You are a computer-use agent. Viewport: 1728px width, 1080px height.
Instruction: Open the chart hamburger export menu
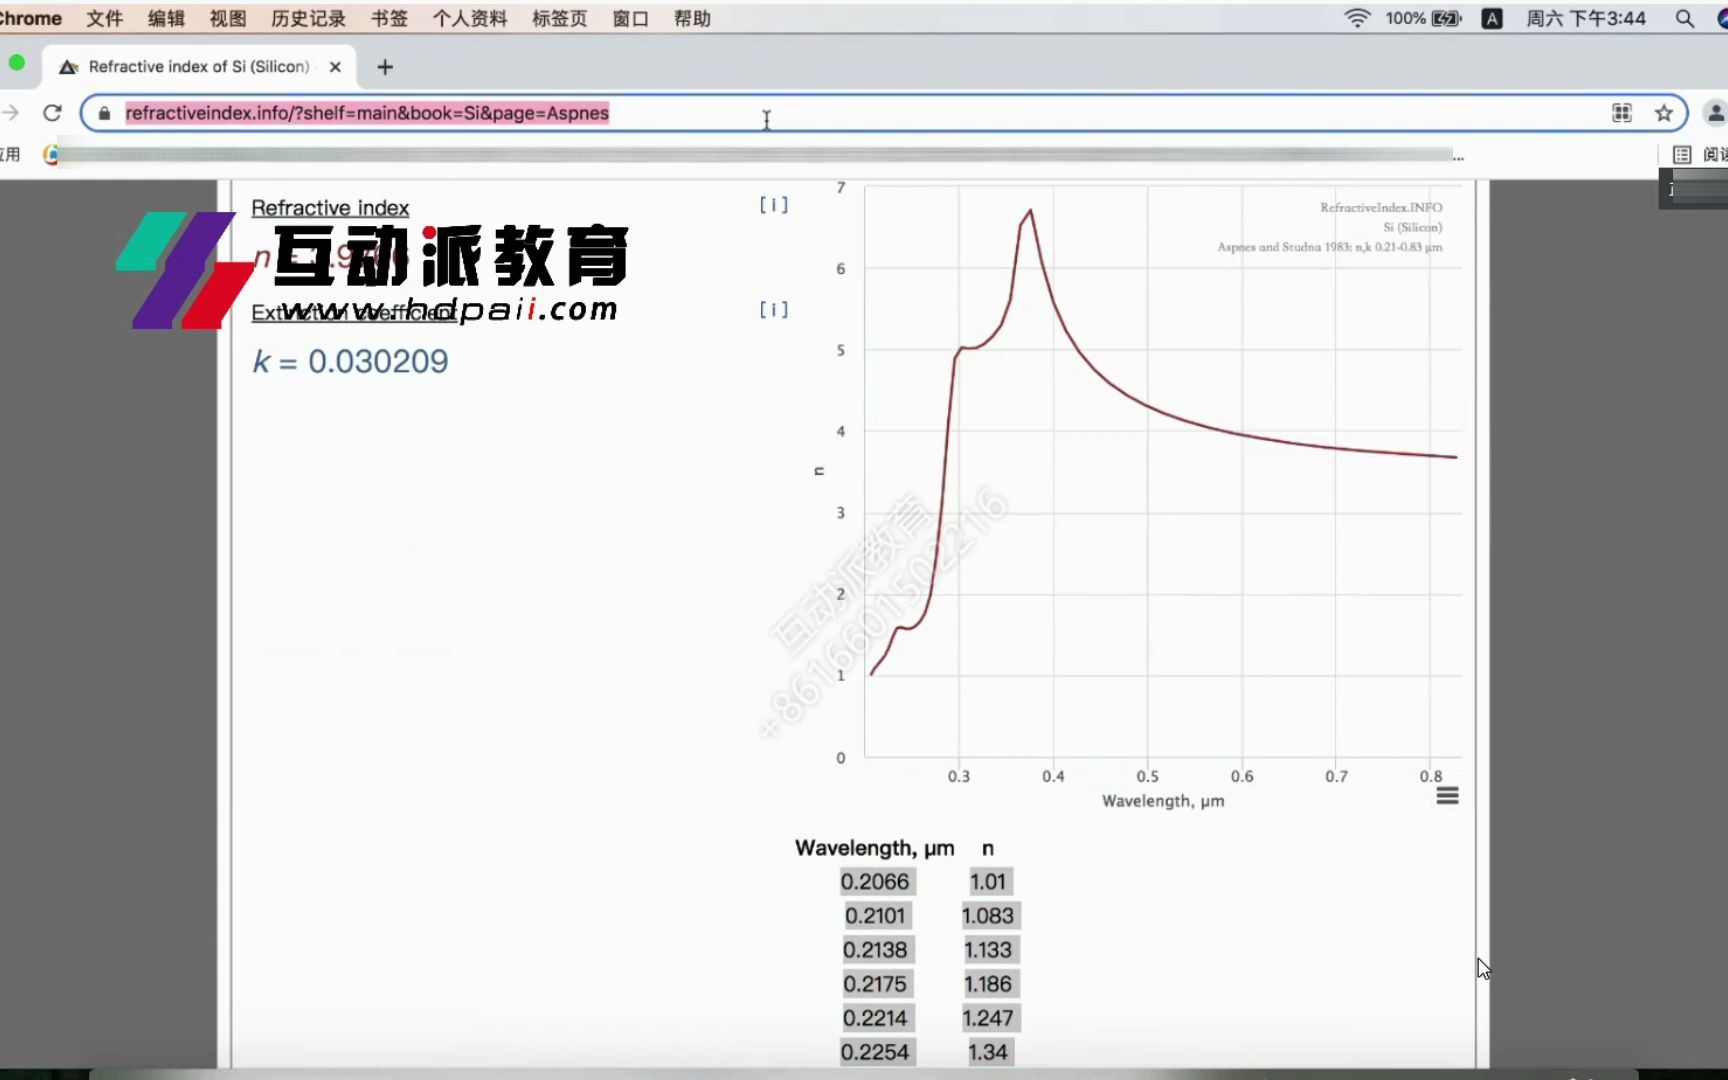pyautogui.click(x=1446, y=794)
